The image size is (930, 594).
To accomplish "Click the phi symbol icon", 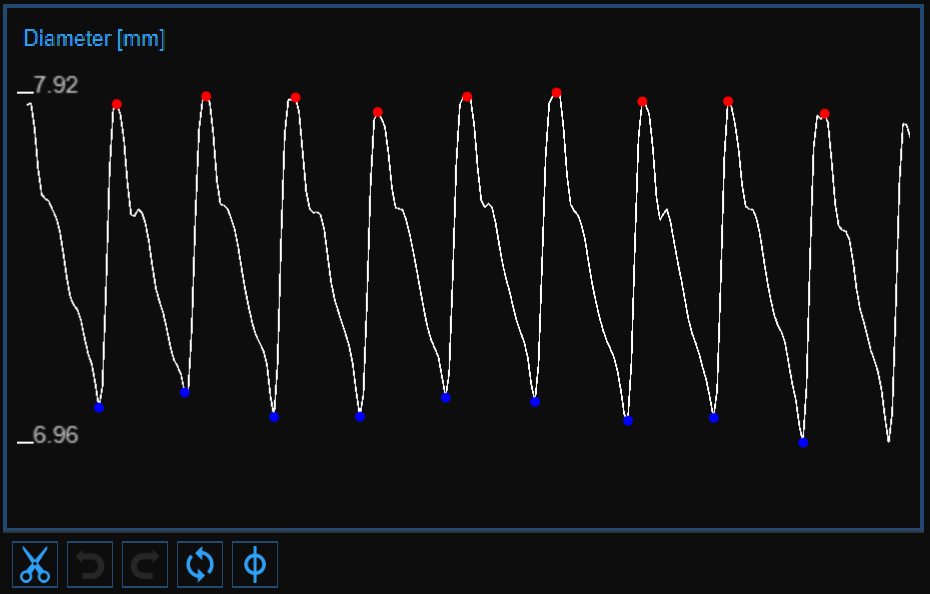I will click(x=255, y=565).
